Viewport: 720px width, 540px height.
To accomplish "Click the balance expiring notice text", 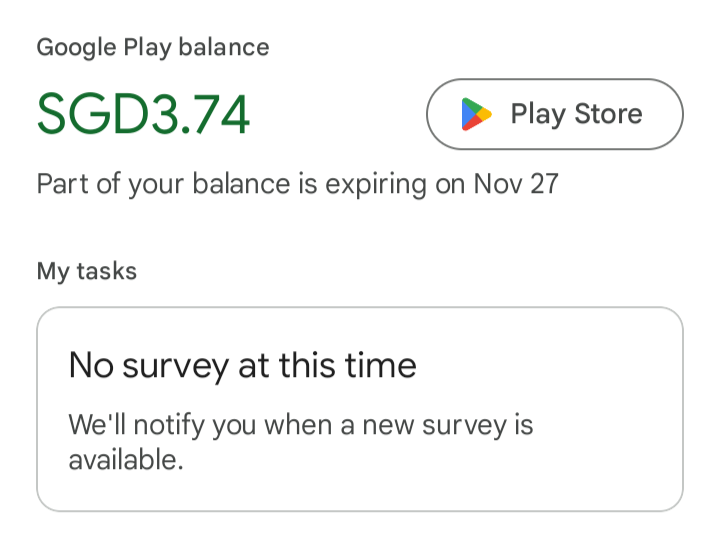I will [297, 185].
